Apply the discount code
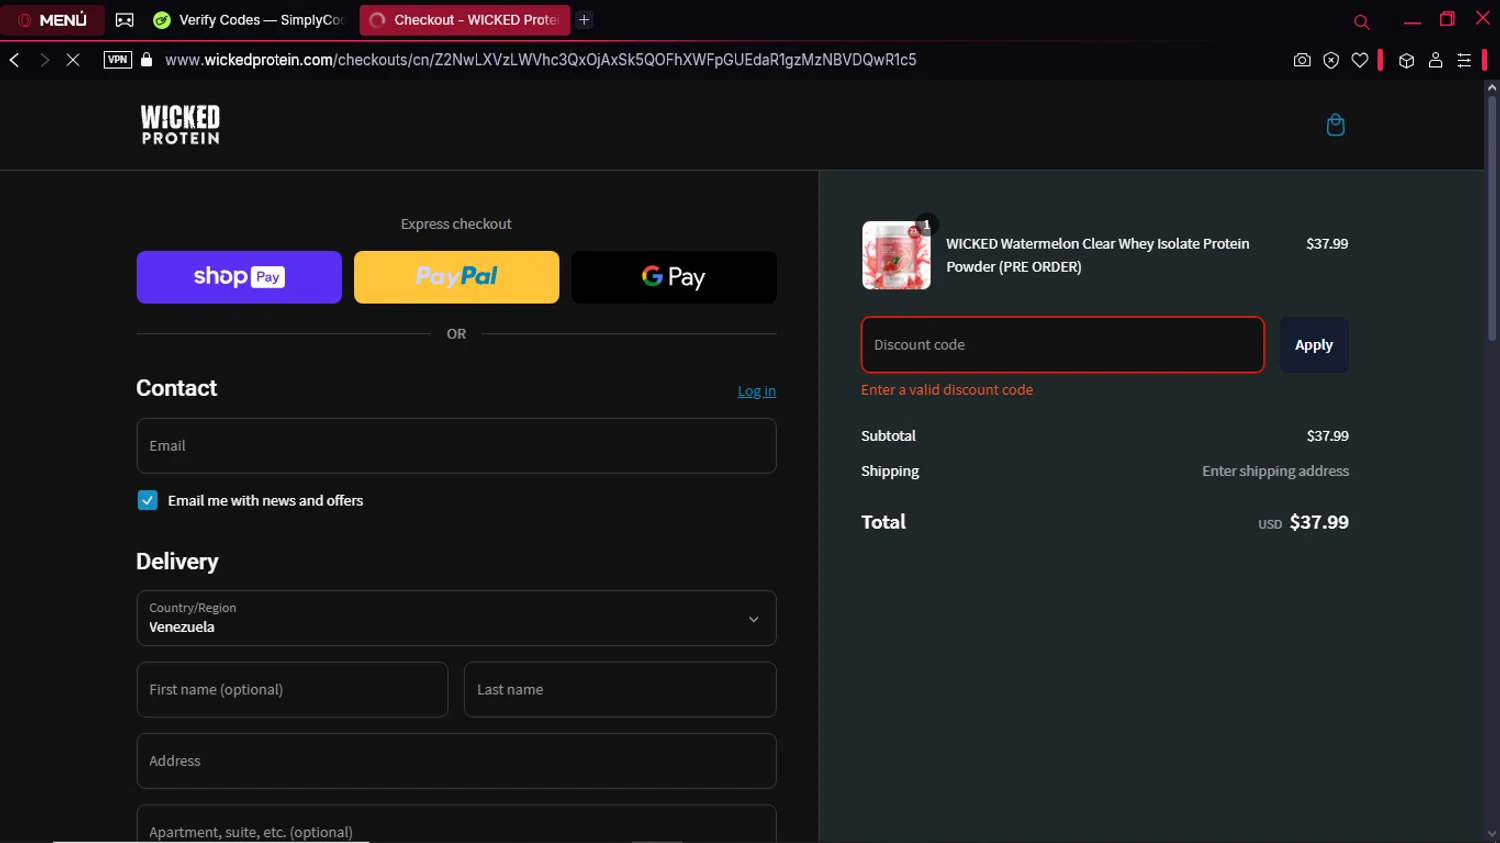 (1314, 345)
